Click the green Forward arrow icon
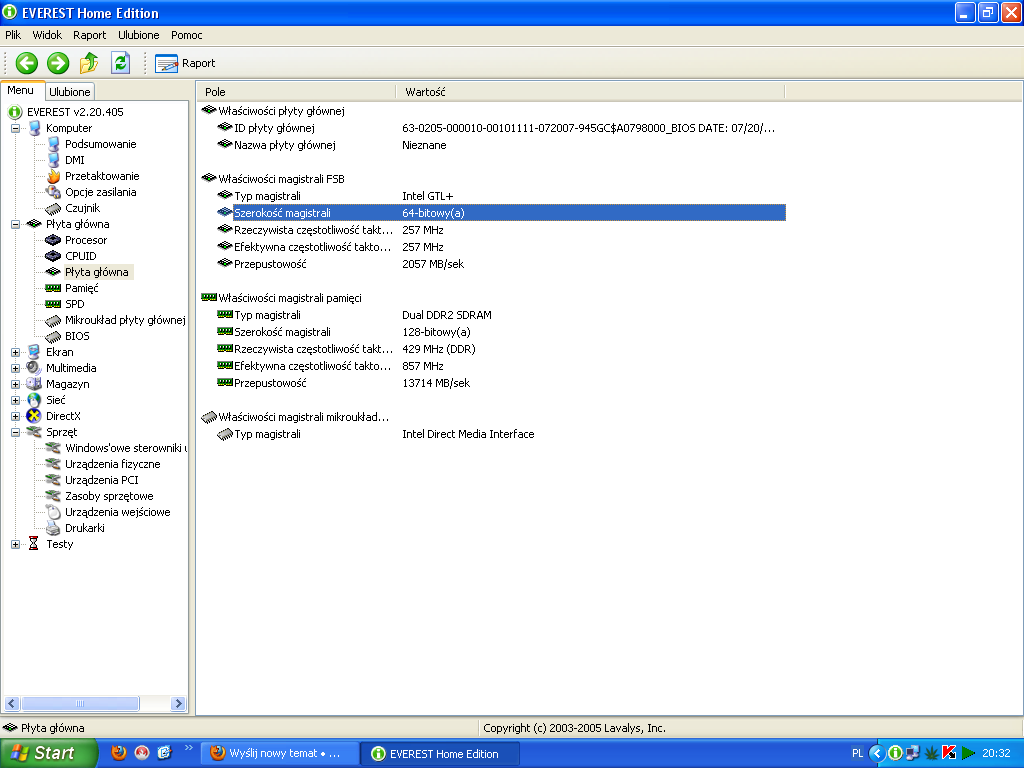 click(x=58, y=63)
